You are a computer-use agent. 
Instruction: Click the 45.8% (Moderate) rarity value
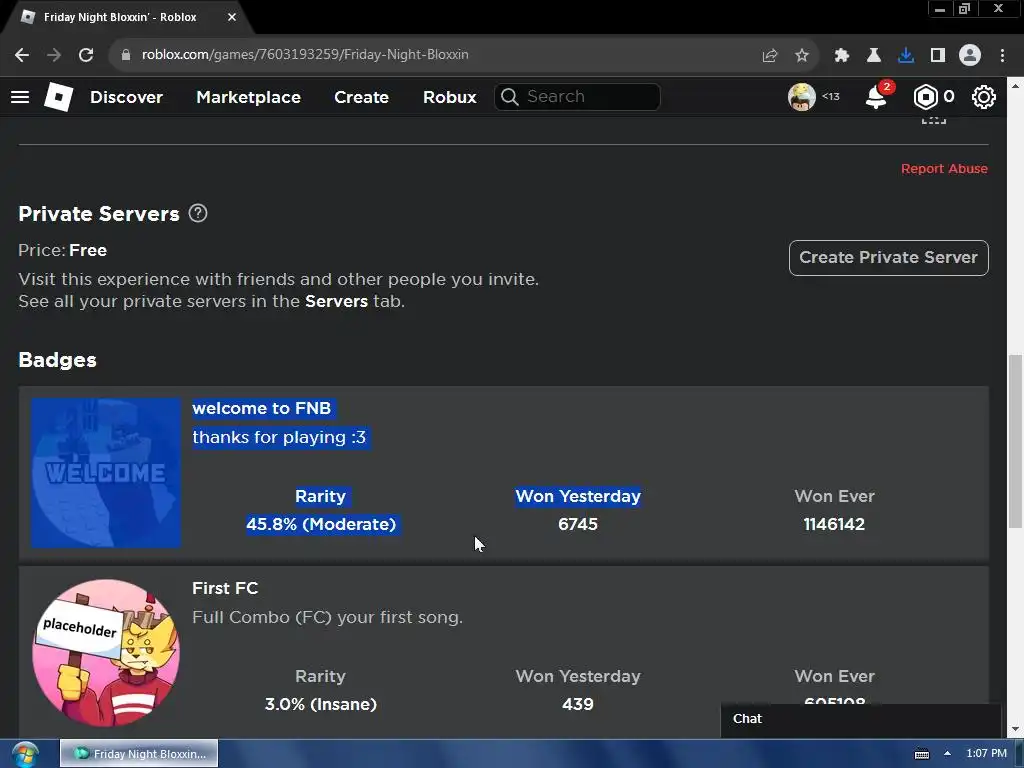(321, 524)
